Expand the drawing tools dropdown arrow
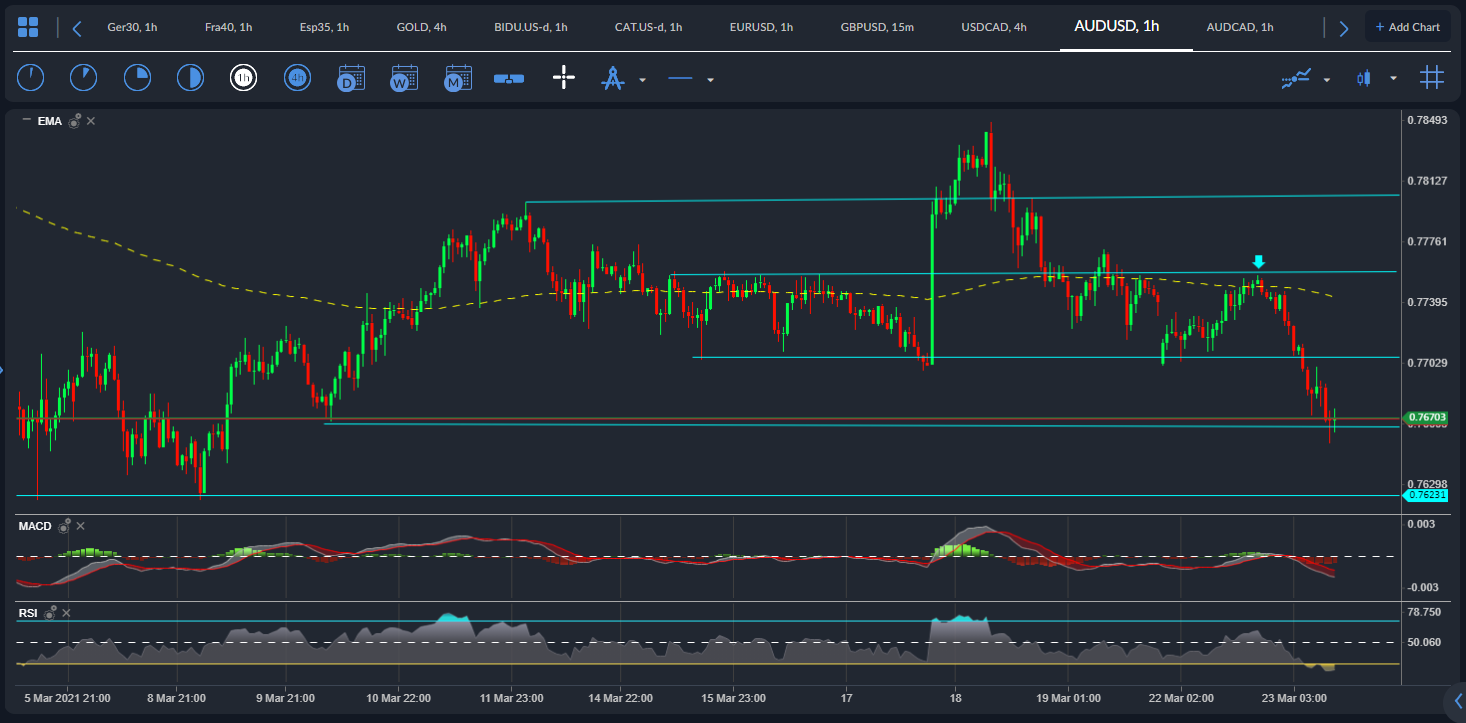Screen dimensions: 1466x723 (x=642, y=79)
